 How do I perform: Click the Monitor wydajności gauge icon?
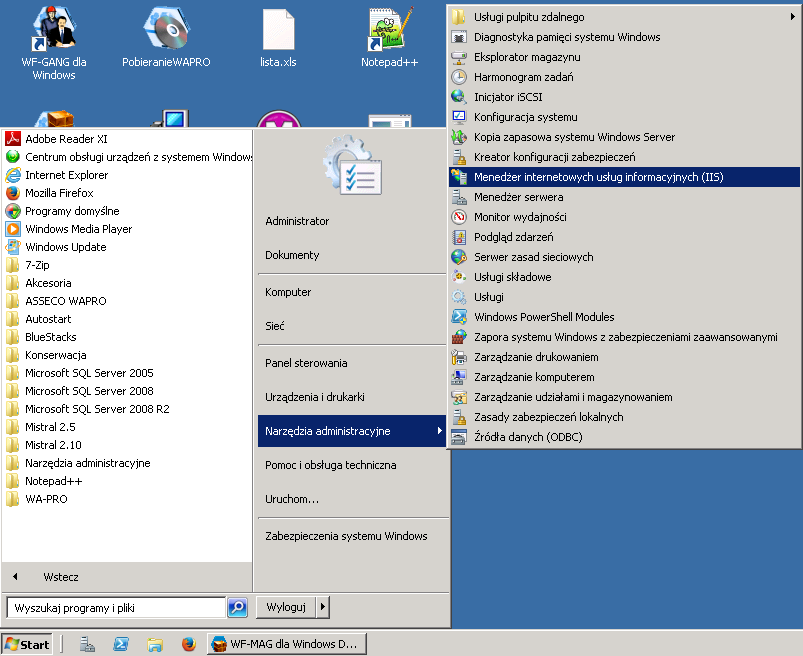(x=459, y=217)
